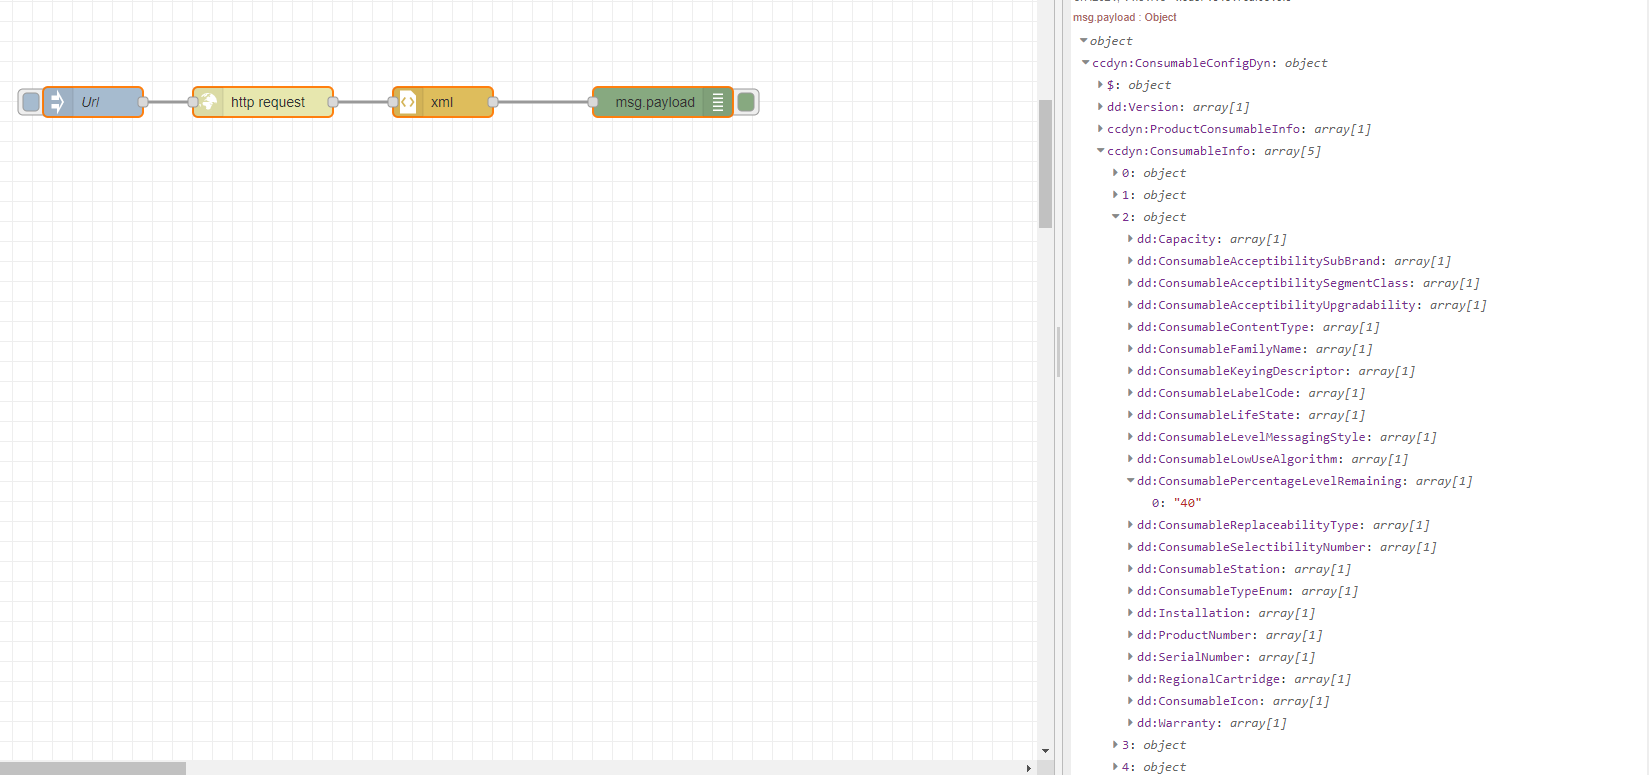1649x775 pixels.
Task: Click the sidebar separator drag handle
Action: [x=1058, y=352]
